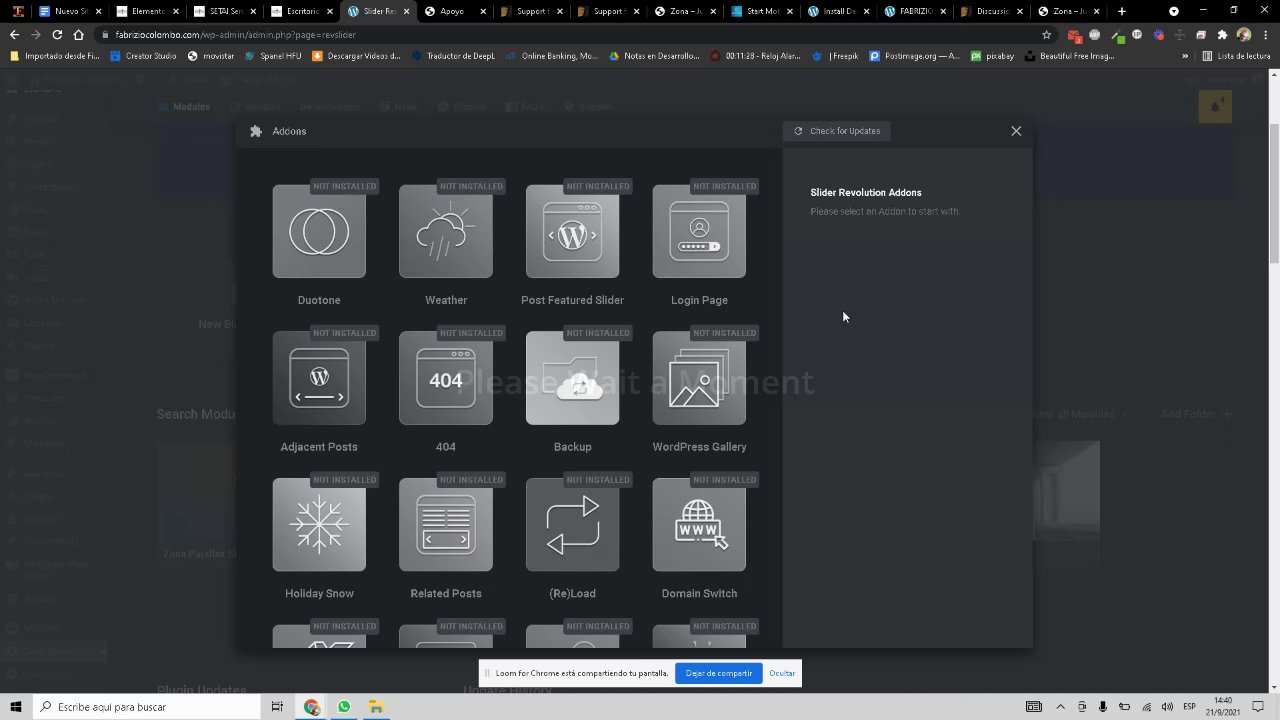Viewport: 1280px width, 720px height.
Task: Open Chrome from the taskbar
Action: coord(312,707)
